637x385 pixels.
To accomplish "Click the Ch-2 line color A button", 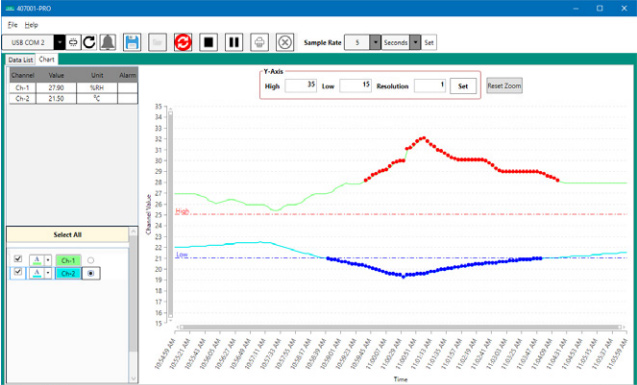I will click(37, 273).
